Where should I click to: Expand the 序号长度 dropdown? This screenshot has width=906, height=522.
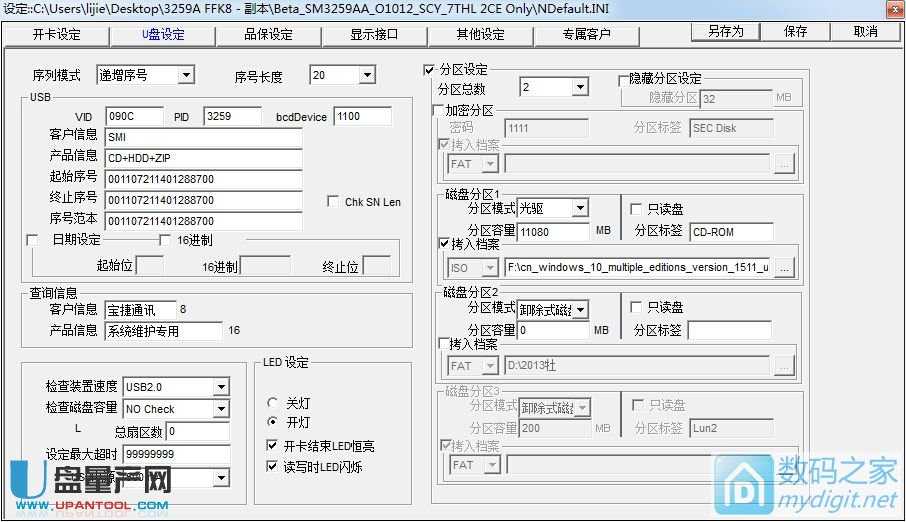366,75
